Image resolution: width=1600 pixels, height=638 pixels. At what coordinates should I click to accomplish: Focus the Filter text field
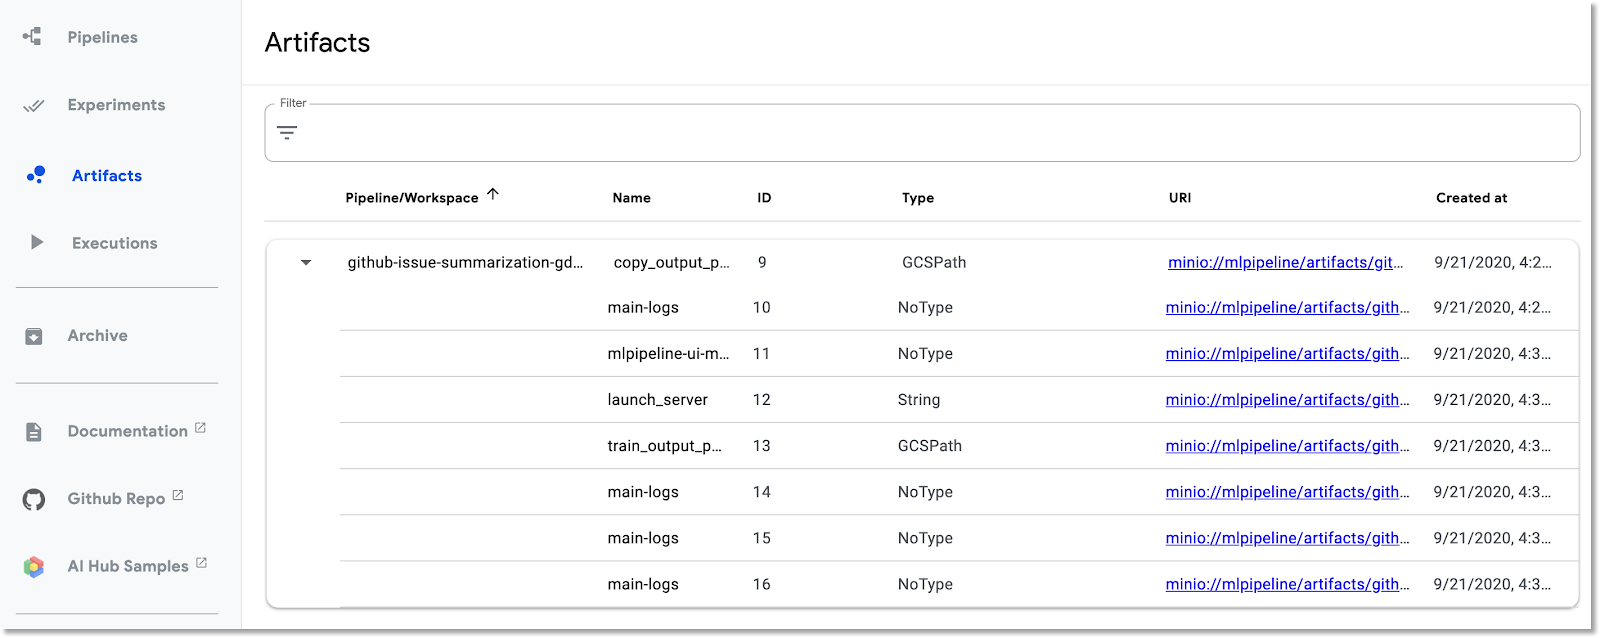pos(930,133)
